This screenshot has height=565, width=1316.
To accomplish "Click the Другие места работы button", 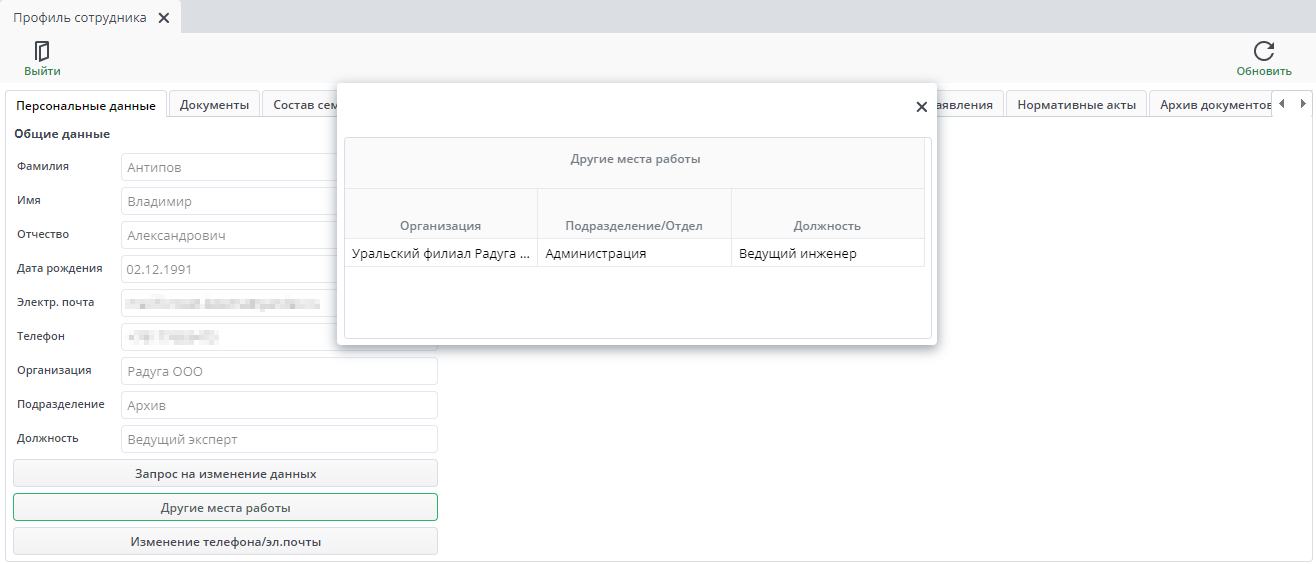I will coord(225,508).
